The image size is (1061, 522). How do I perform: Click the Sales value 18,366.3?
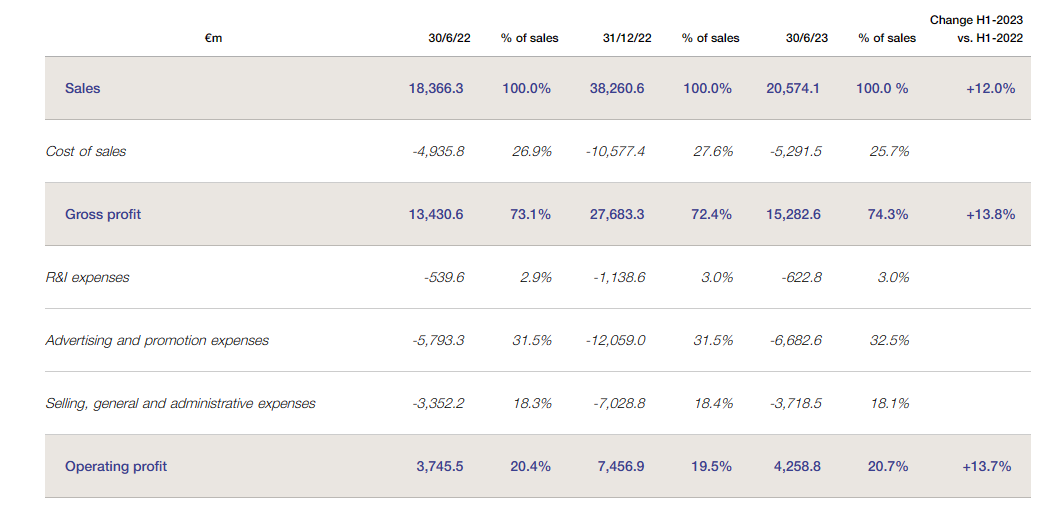436,88
